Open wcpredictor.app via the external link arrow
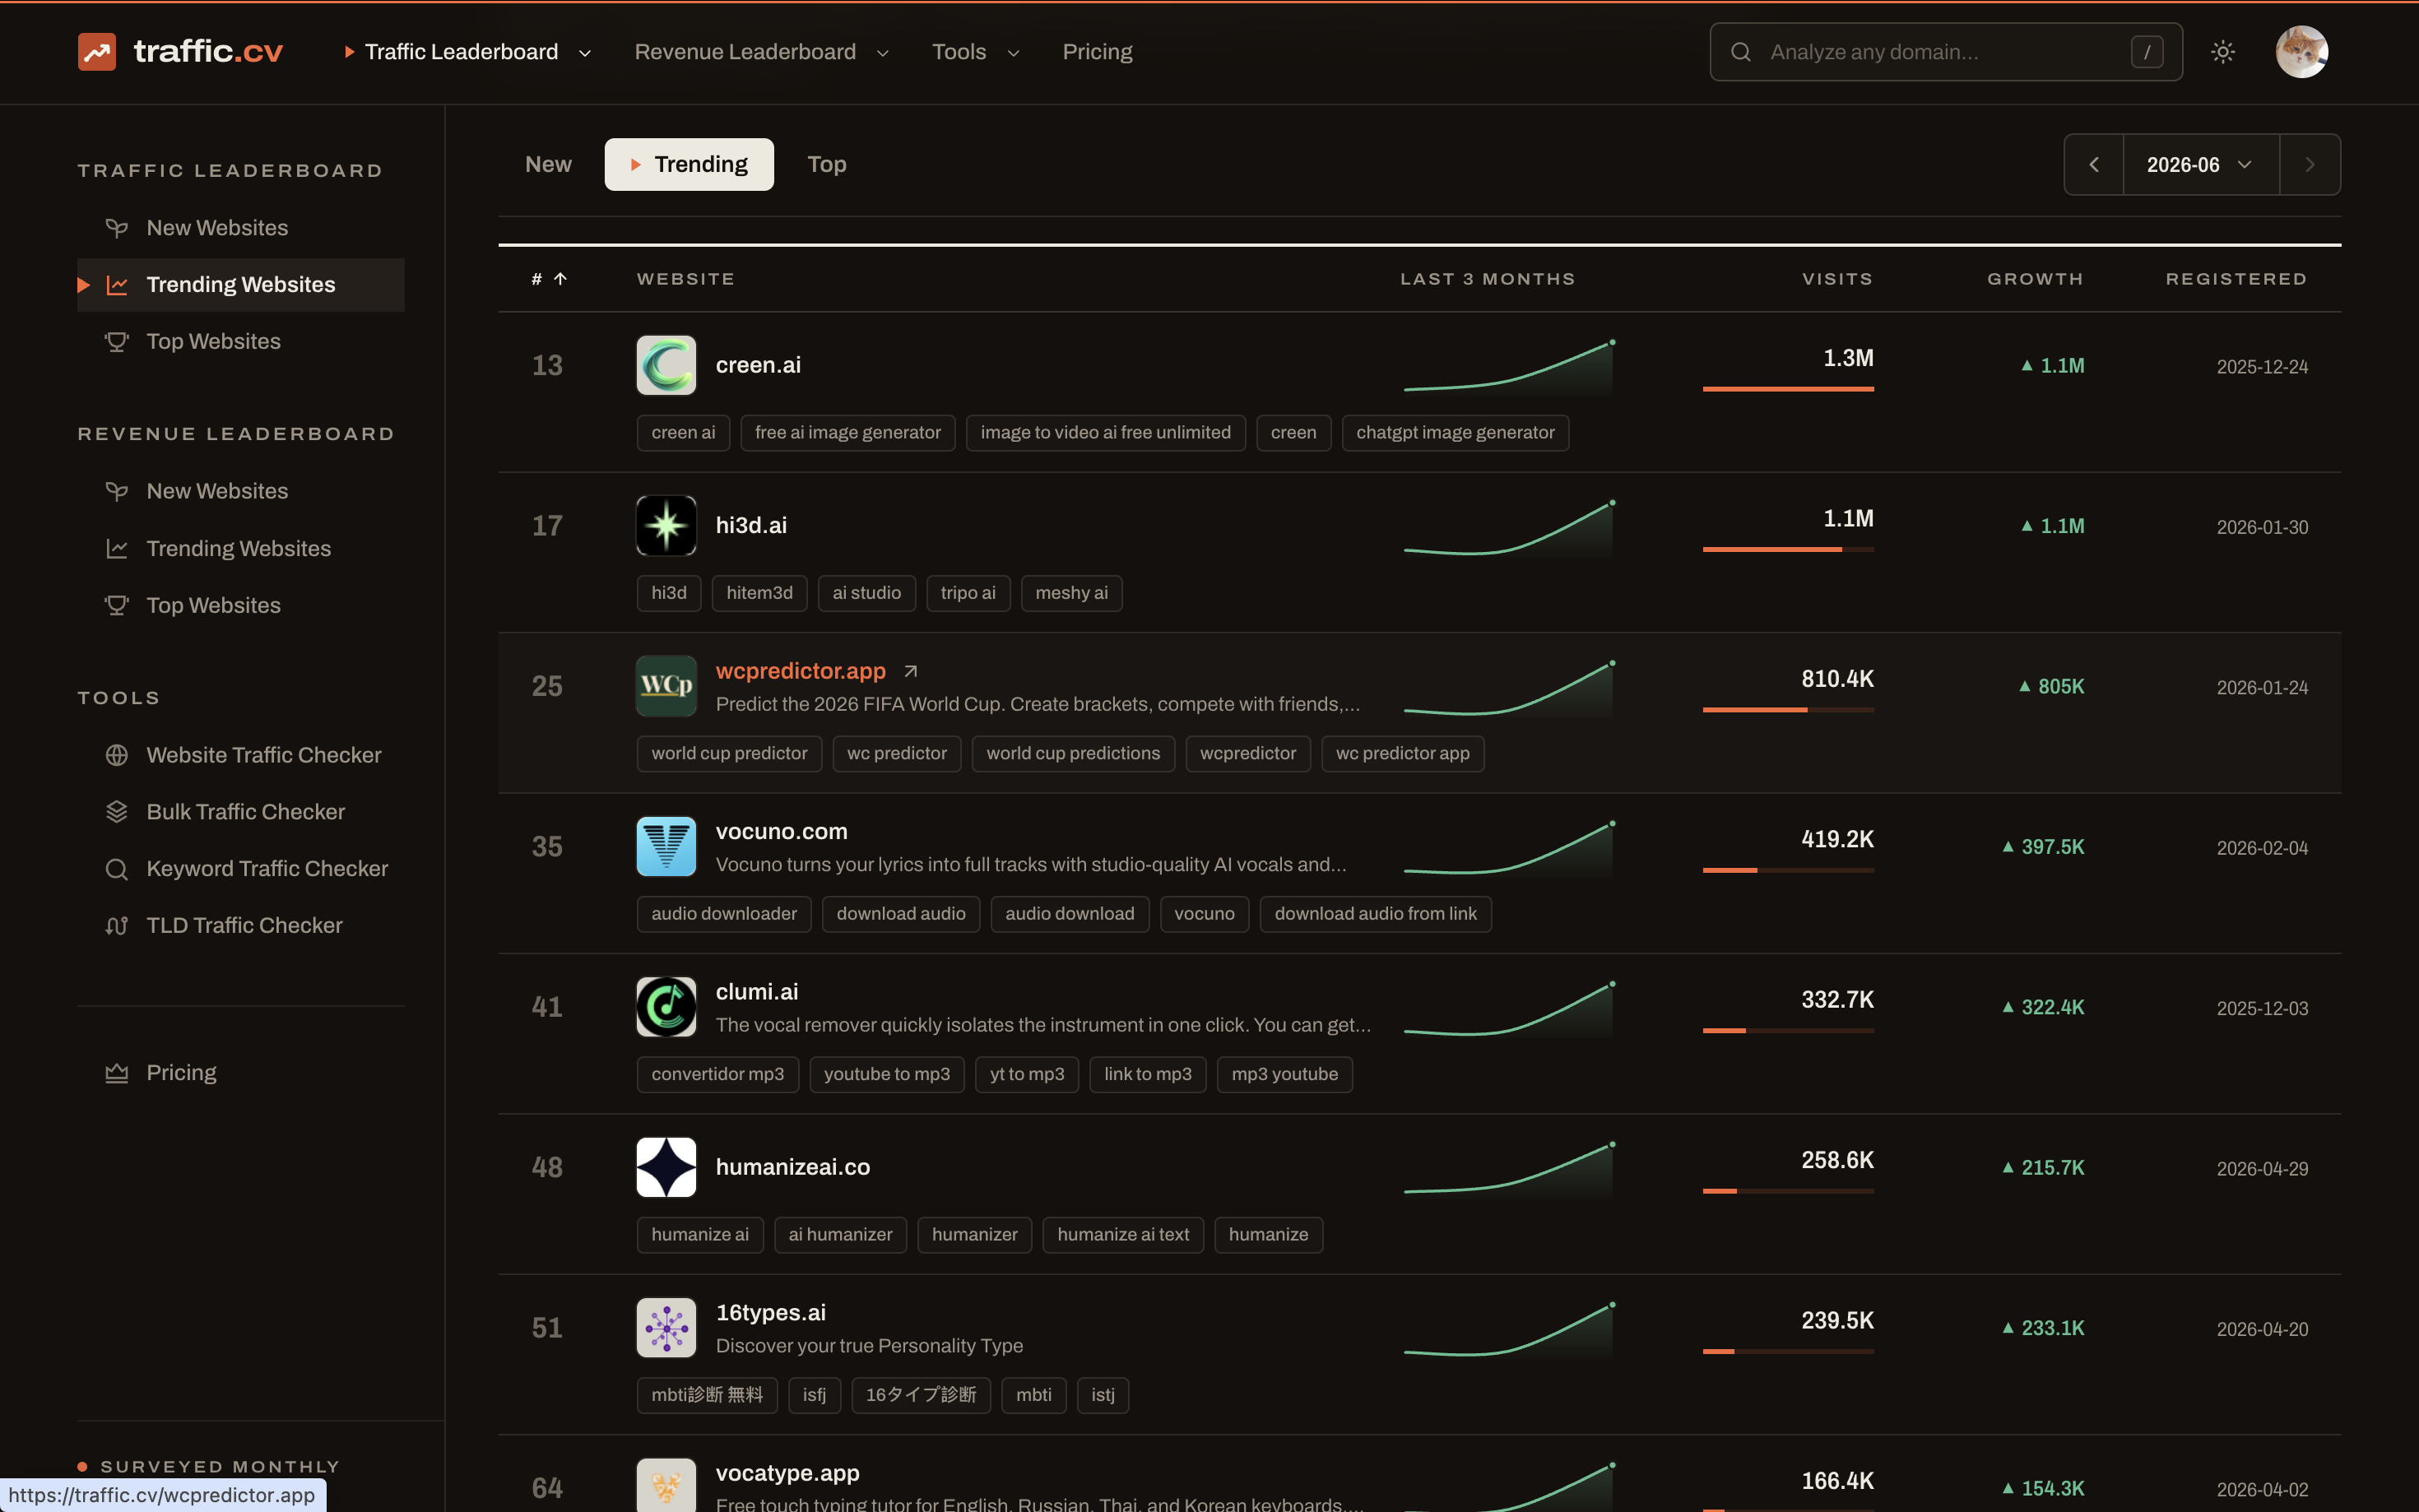The image size is (2419, 1512). tap(910, 671)
